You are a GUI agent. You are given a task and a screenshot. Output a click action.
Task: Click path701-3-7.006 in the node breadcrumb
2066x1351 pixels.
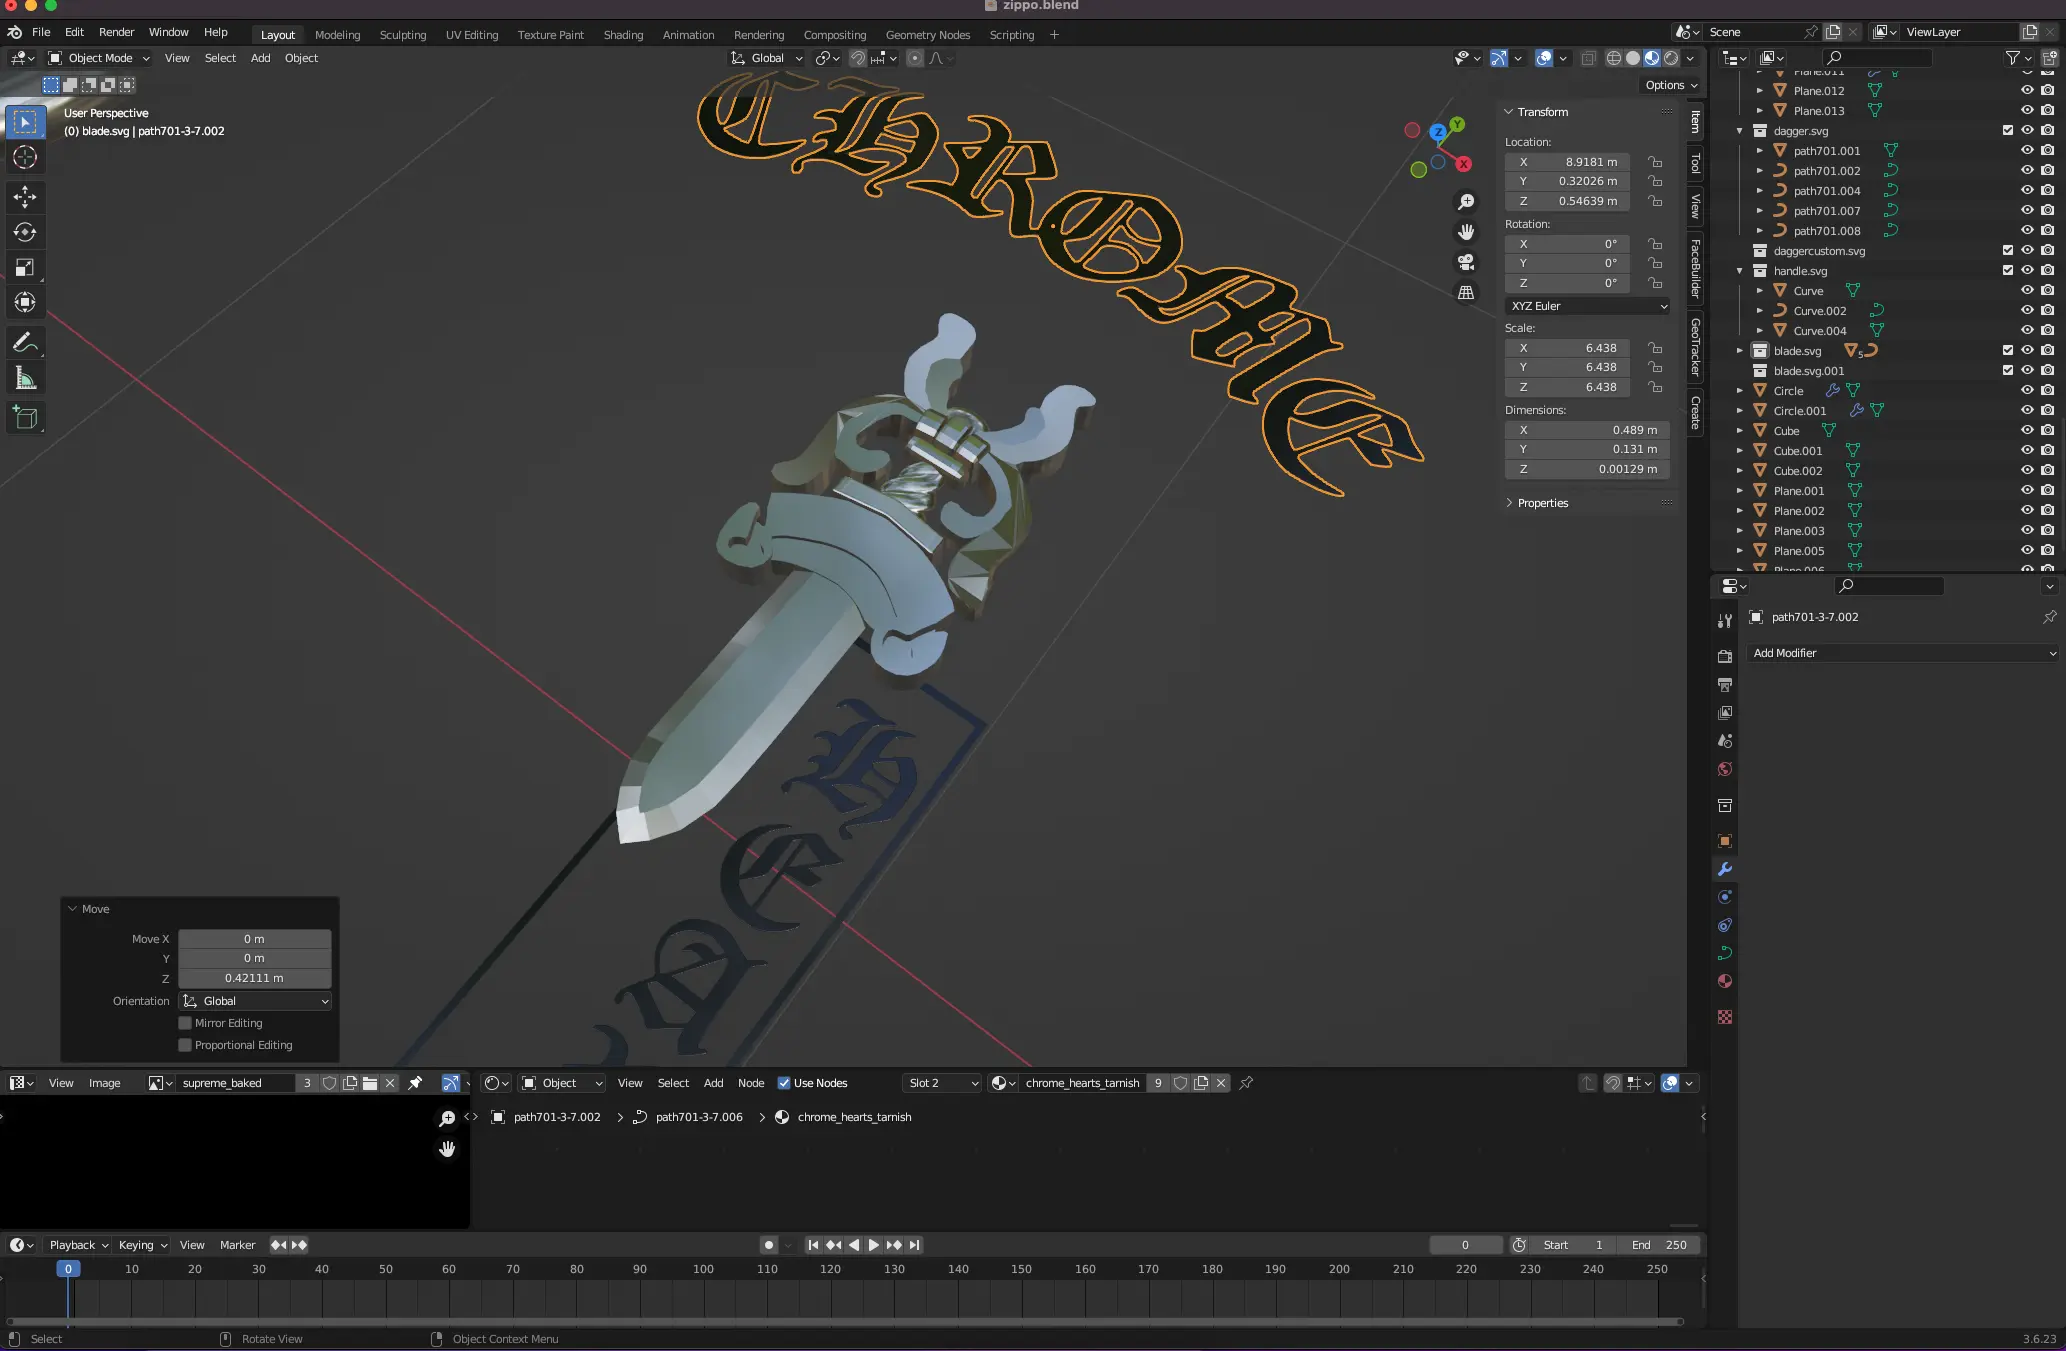(x=699, y=1117)
